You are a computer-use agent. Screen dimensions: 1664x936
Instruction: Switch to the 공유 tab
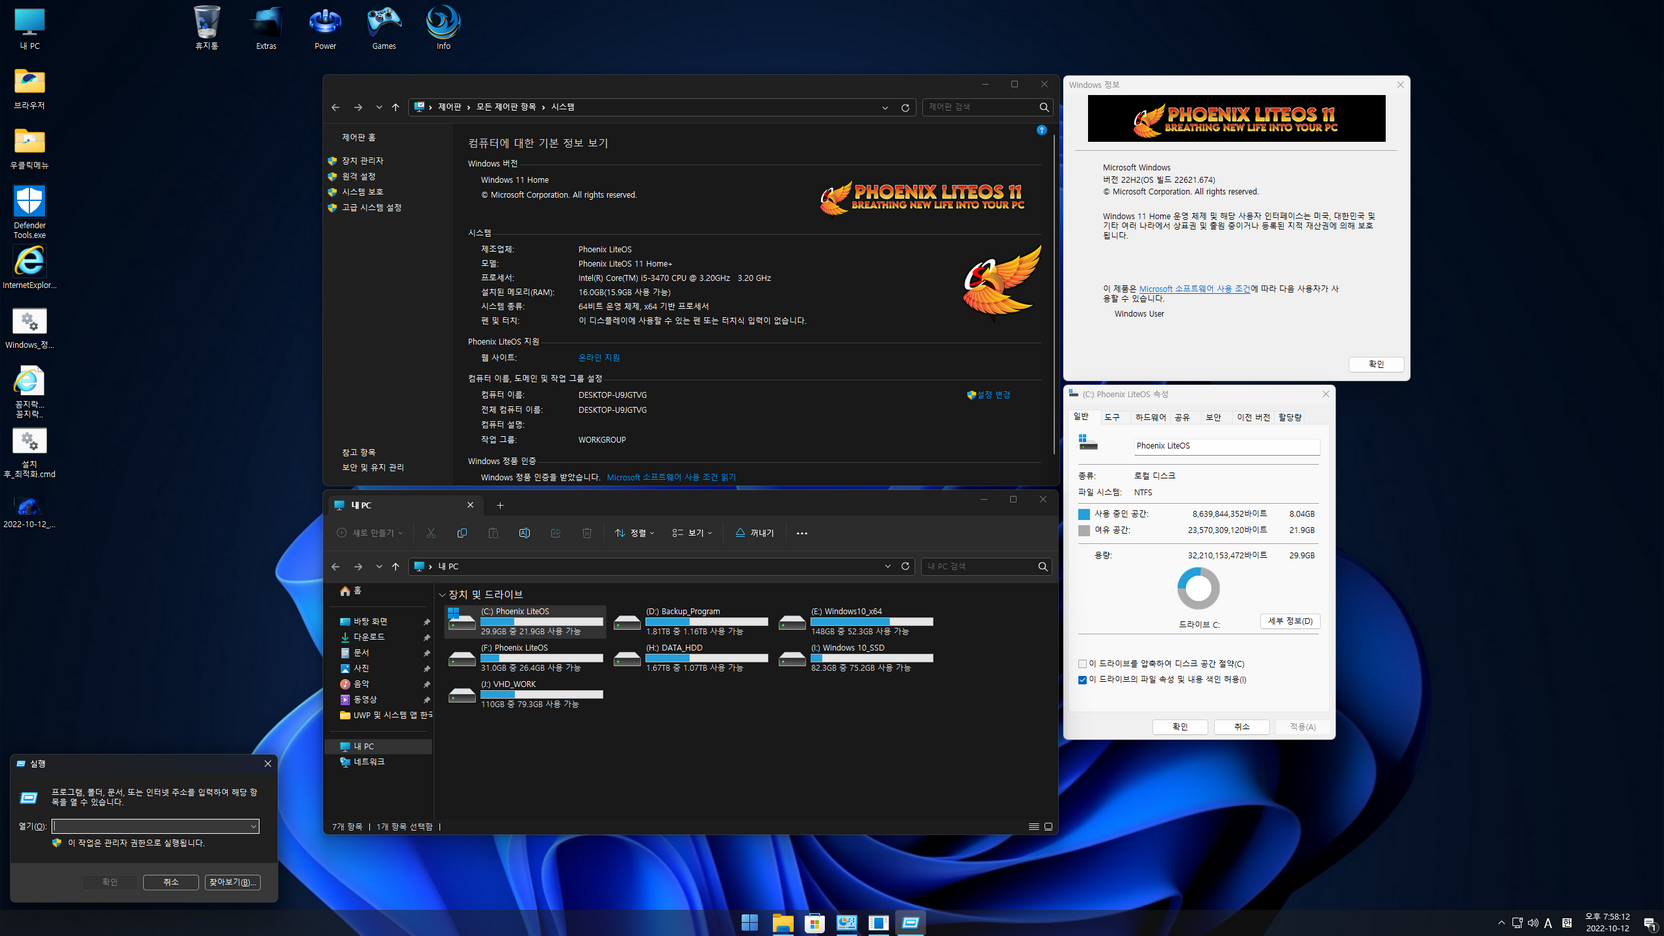coord(1182,417)
